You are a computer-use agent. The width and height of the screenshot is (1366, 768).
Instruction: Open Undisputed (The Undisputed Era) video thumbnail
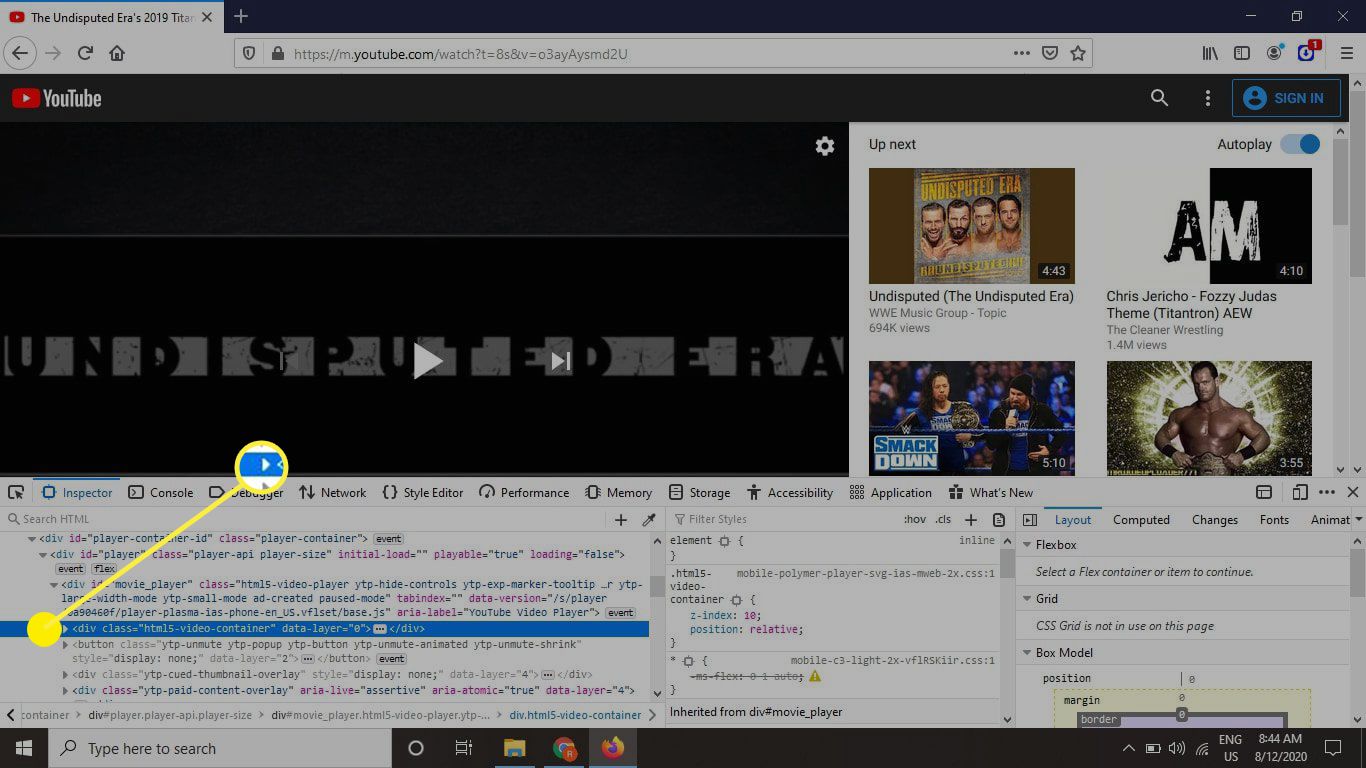click(972, 226)
